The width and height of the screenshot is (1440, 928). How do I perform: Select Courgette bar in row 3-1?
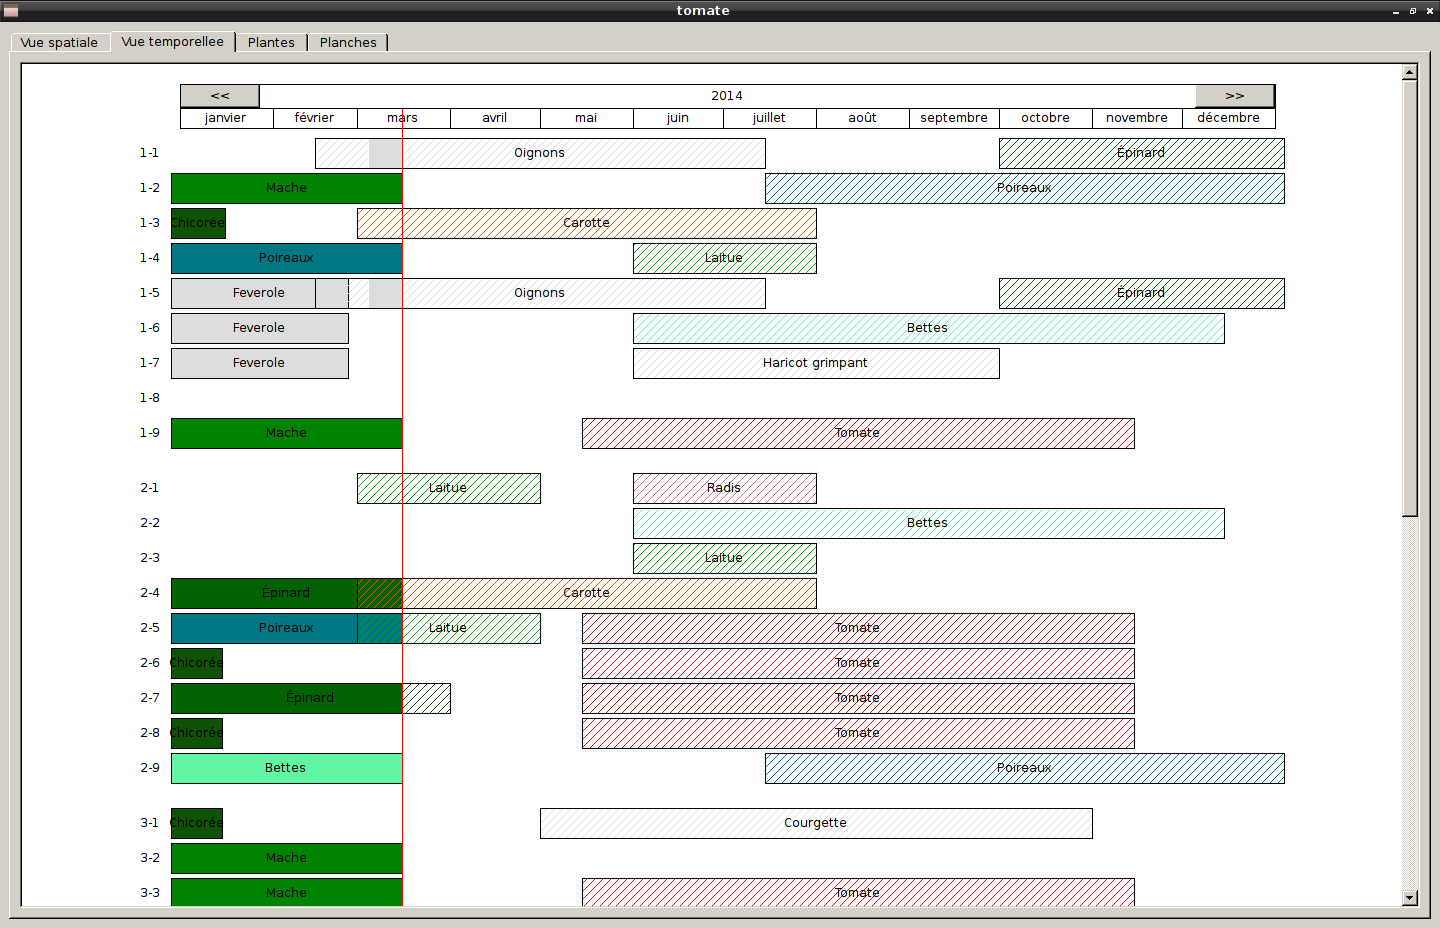[816, 823]
